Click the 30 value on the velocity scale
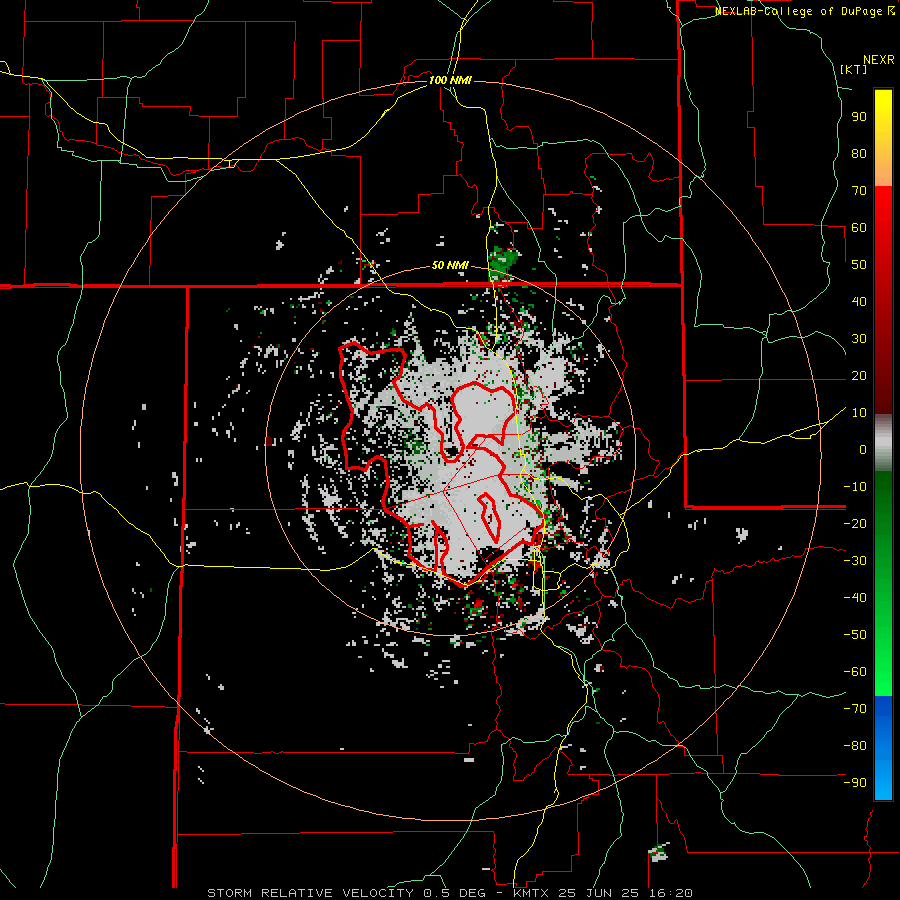The height and width of the screenshot is (900, 900). point(859,339)
